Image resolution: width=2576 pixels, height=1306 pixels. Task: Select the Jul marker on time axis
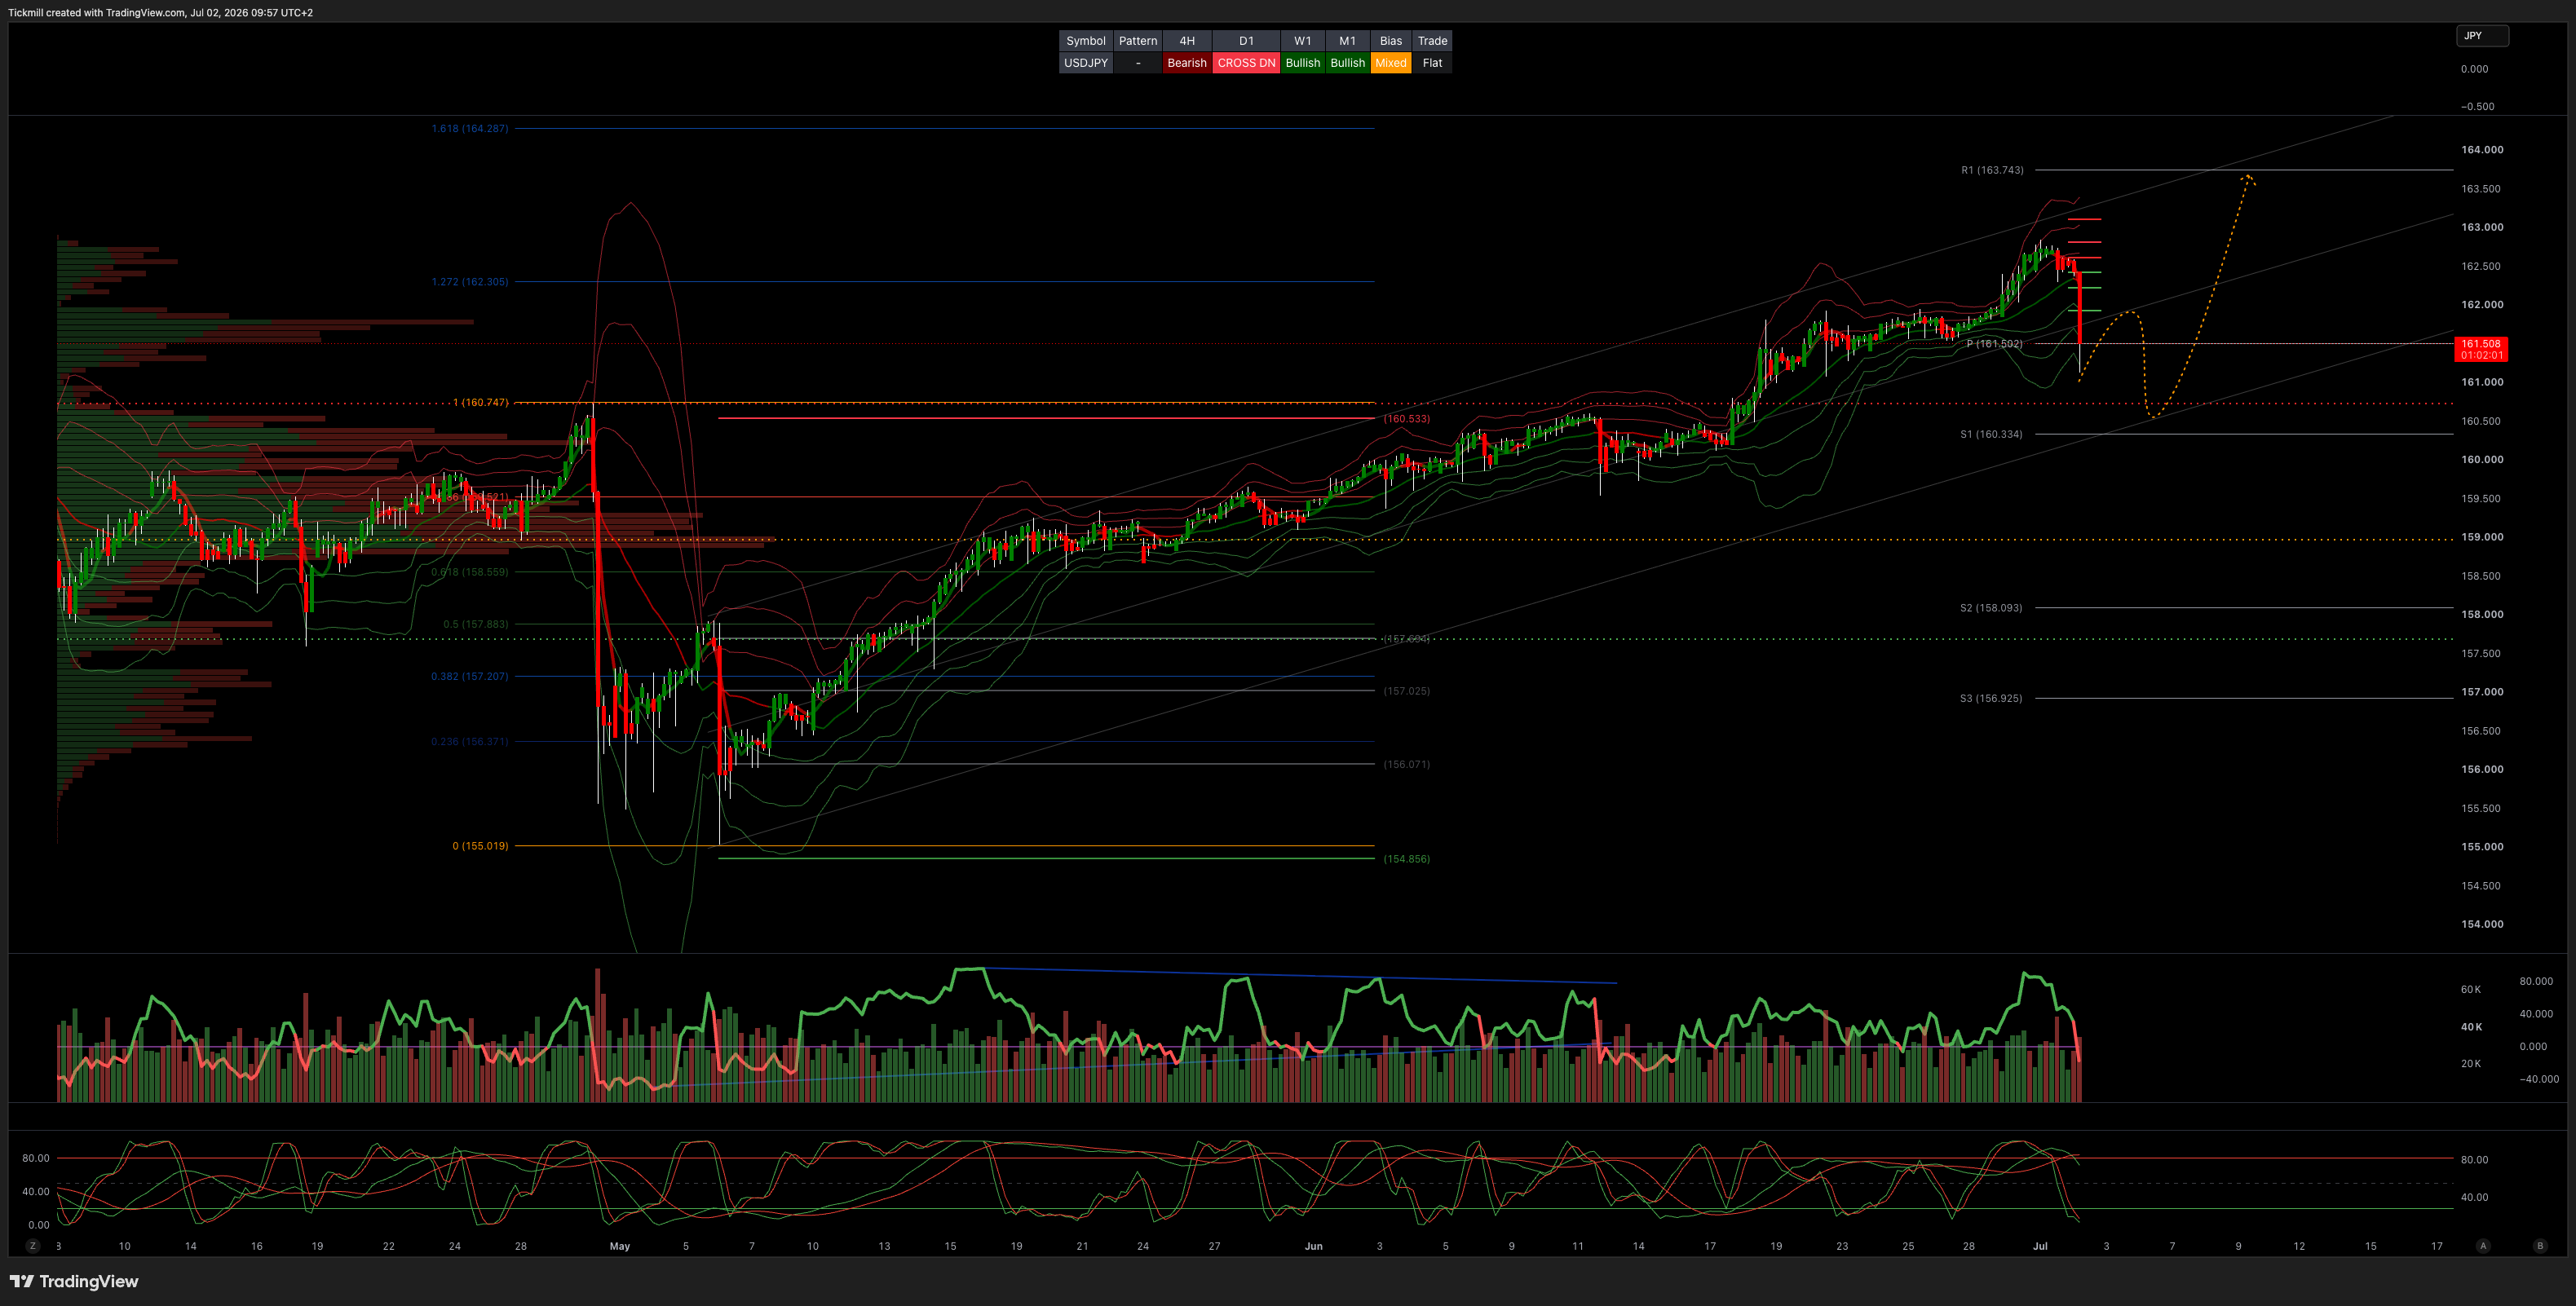tap(2040, 1246)
